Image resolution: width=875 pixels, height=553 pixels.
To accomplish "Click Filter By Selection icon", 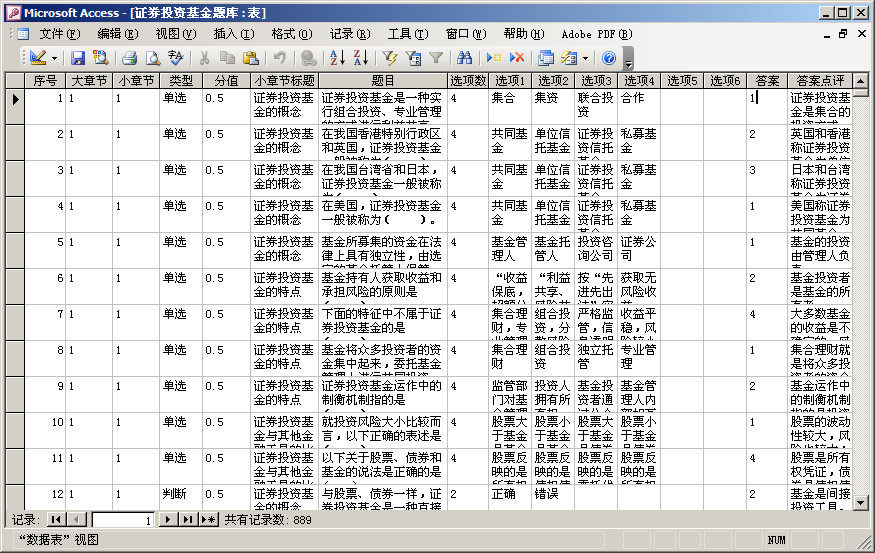I will pyautogui.click(x=390, y=57).
